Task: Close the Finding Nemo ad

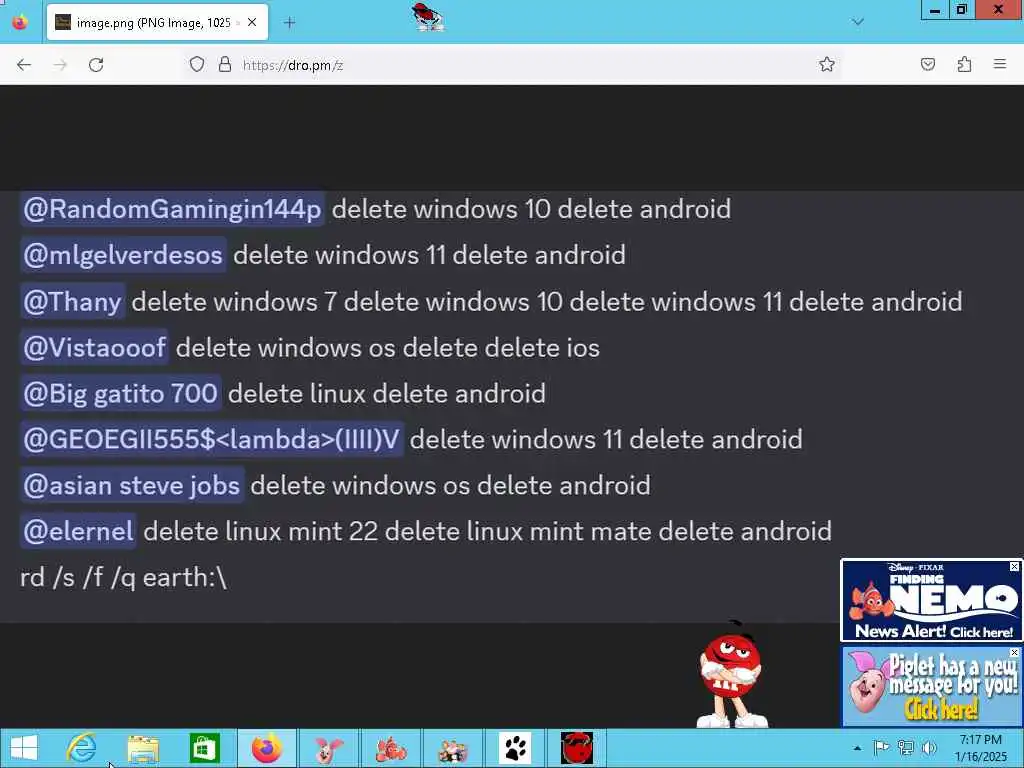Action: pyautogui.click(x=1014, y=566)
